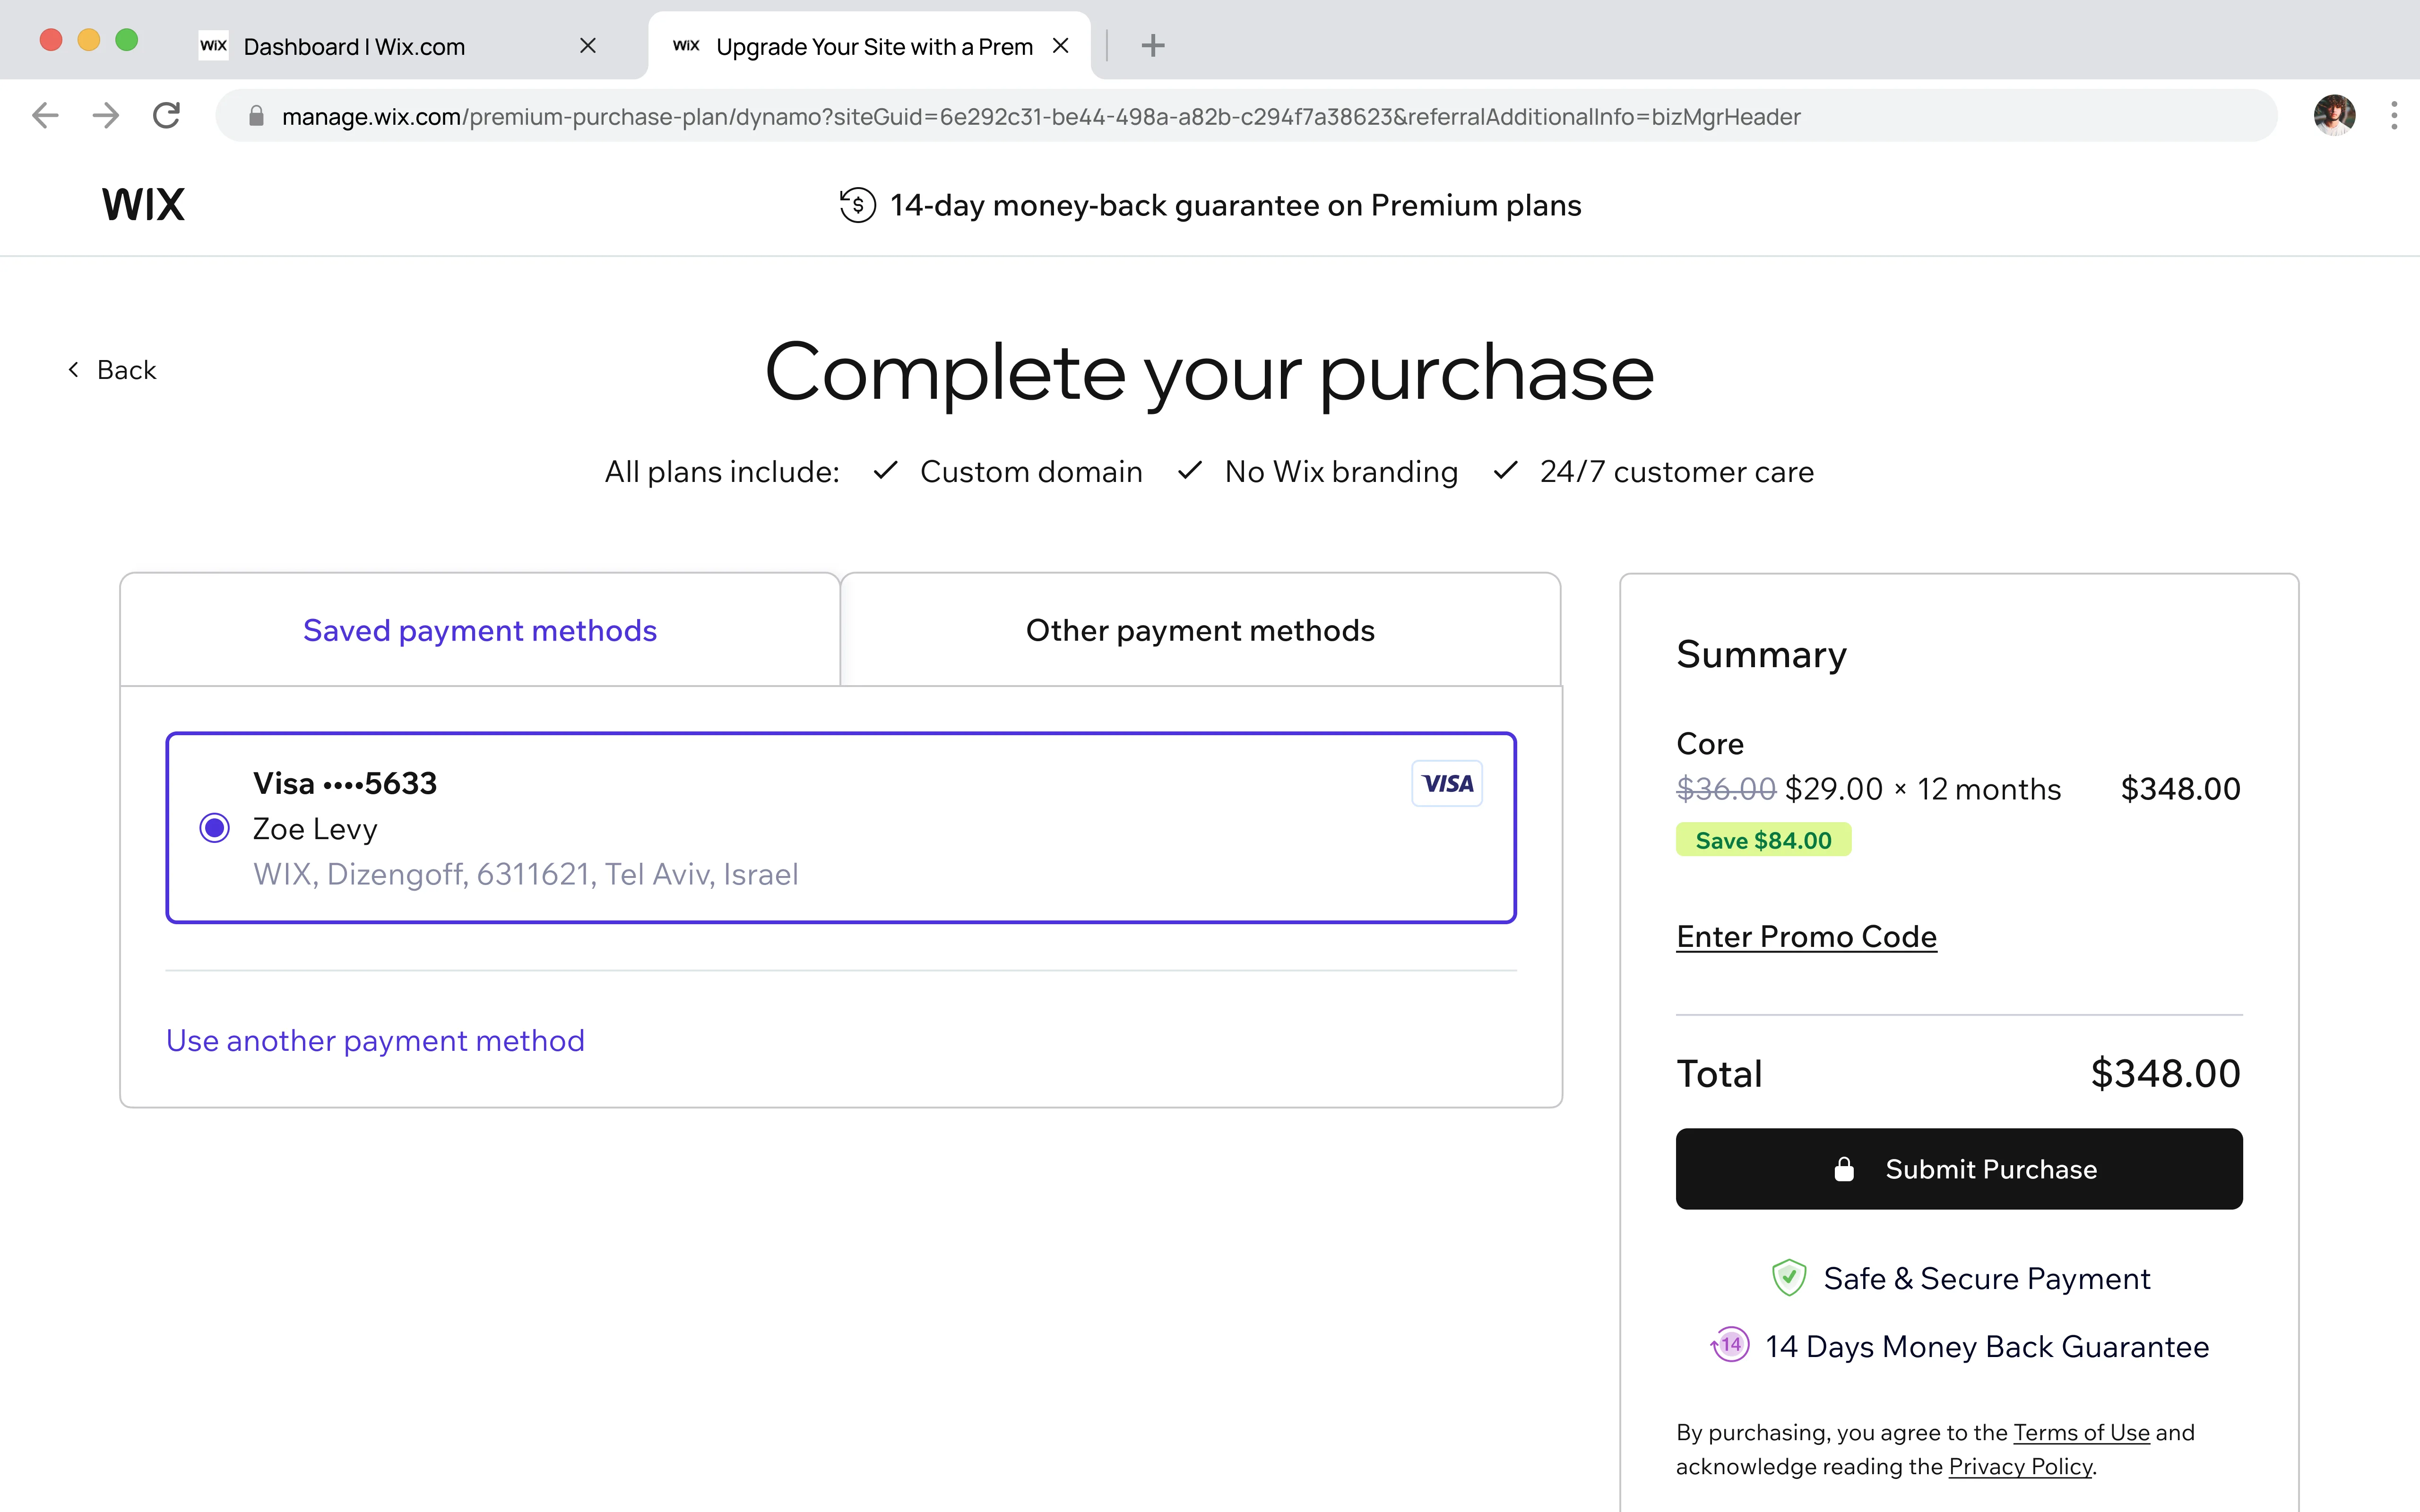The width and height of the screenshot is (2420, 1512).
Task: Click the Wix favicon on Dashboard tab
Action: (213, 46)
